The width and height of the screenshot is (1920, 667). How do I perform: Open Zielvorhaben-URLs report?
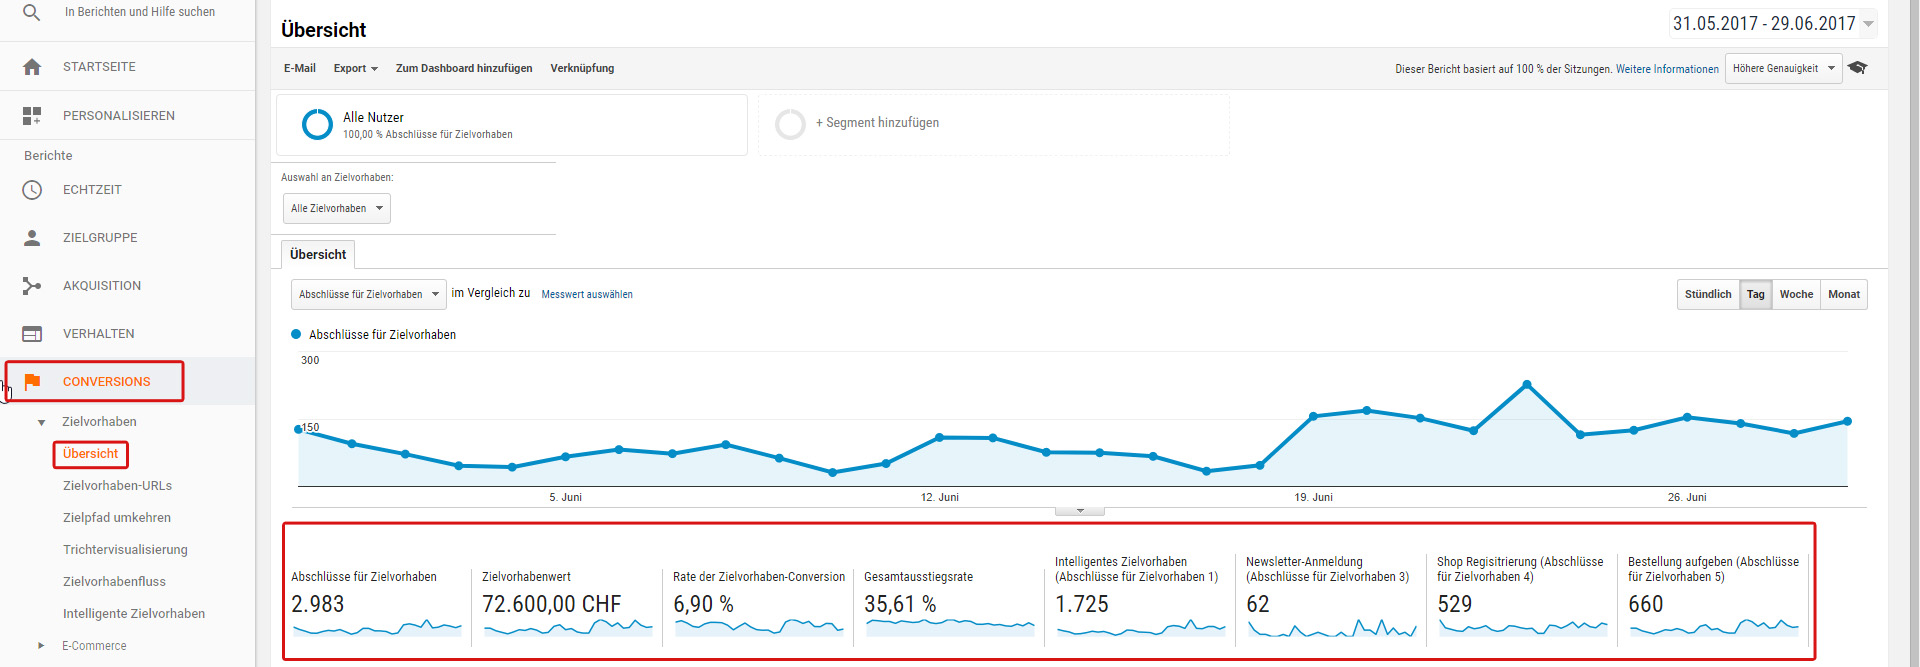coord(118,486)
